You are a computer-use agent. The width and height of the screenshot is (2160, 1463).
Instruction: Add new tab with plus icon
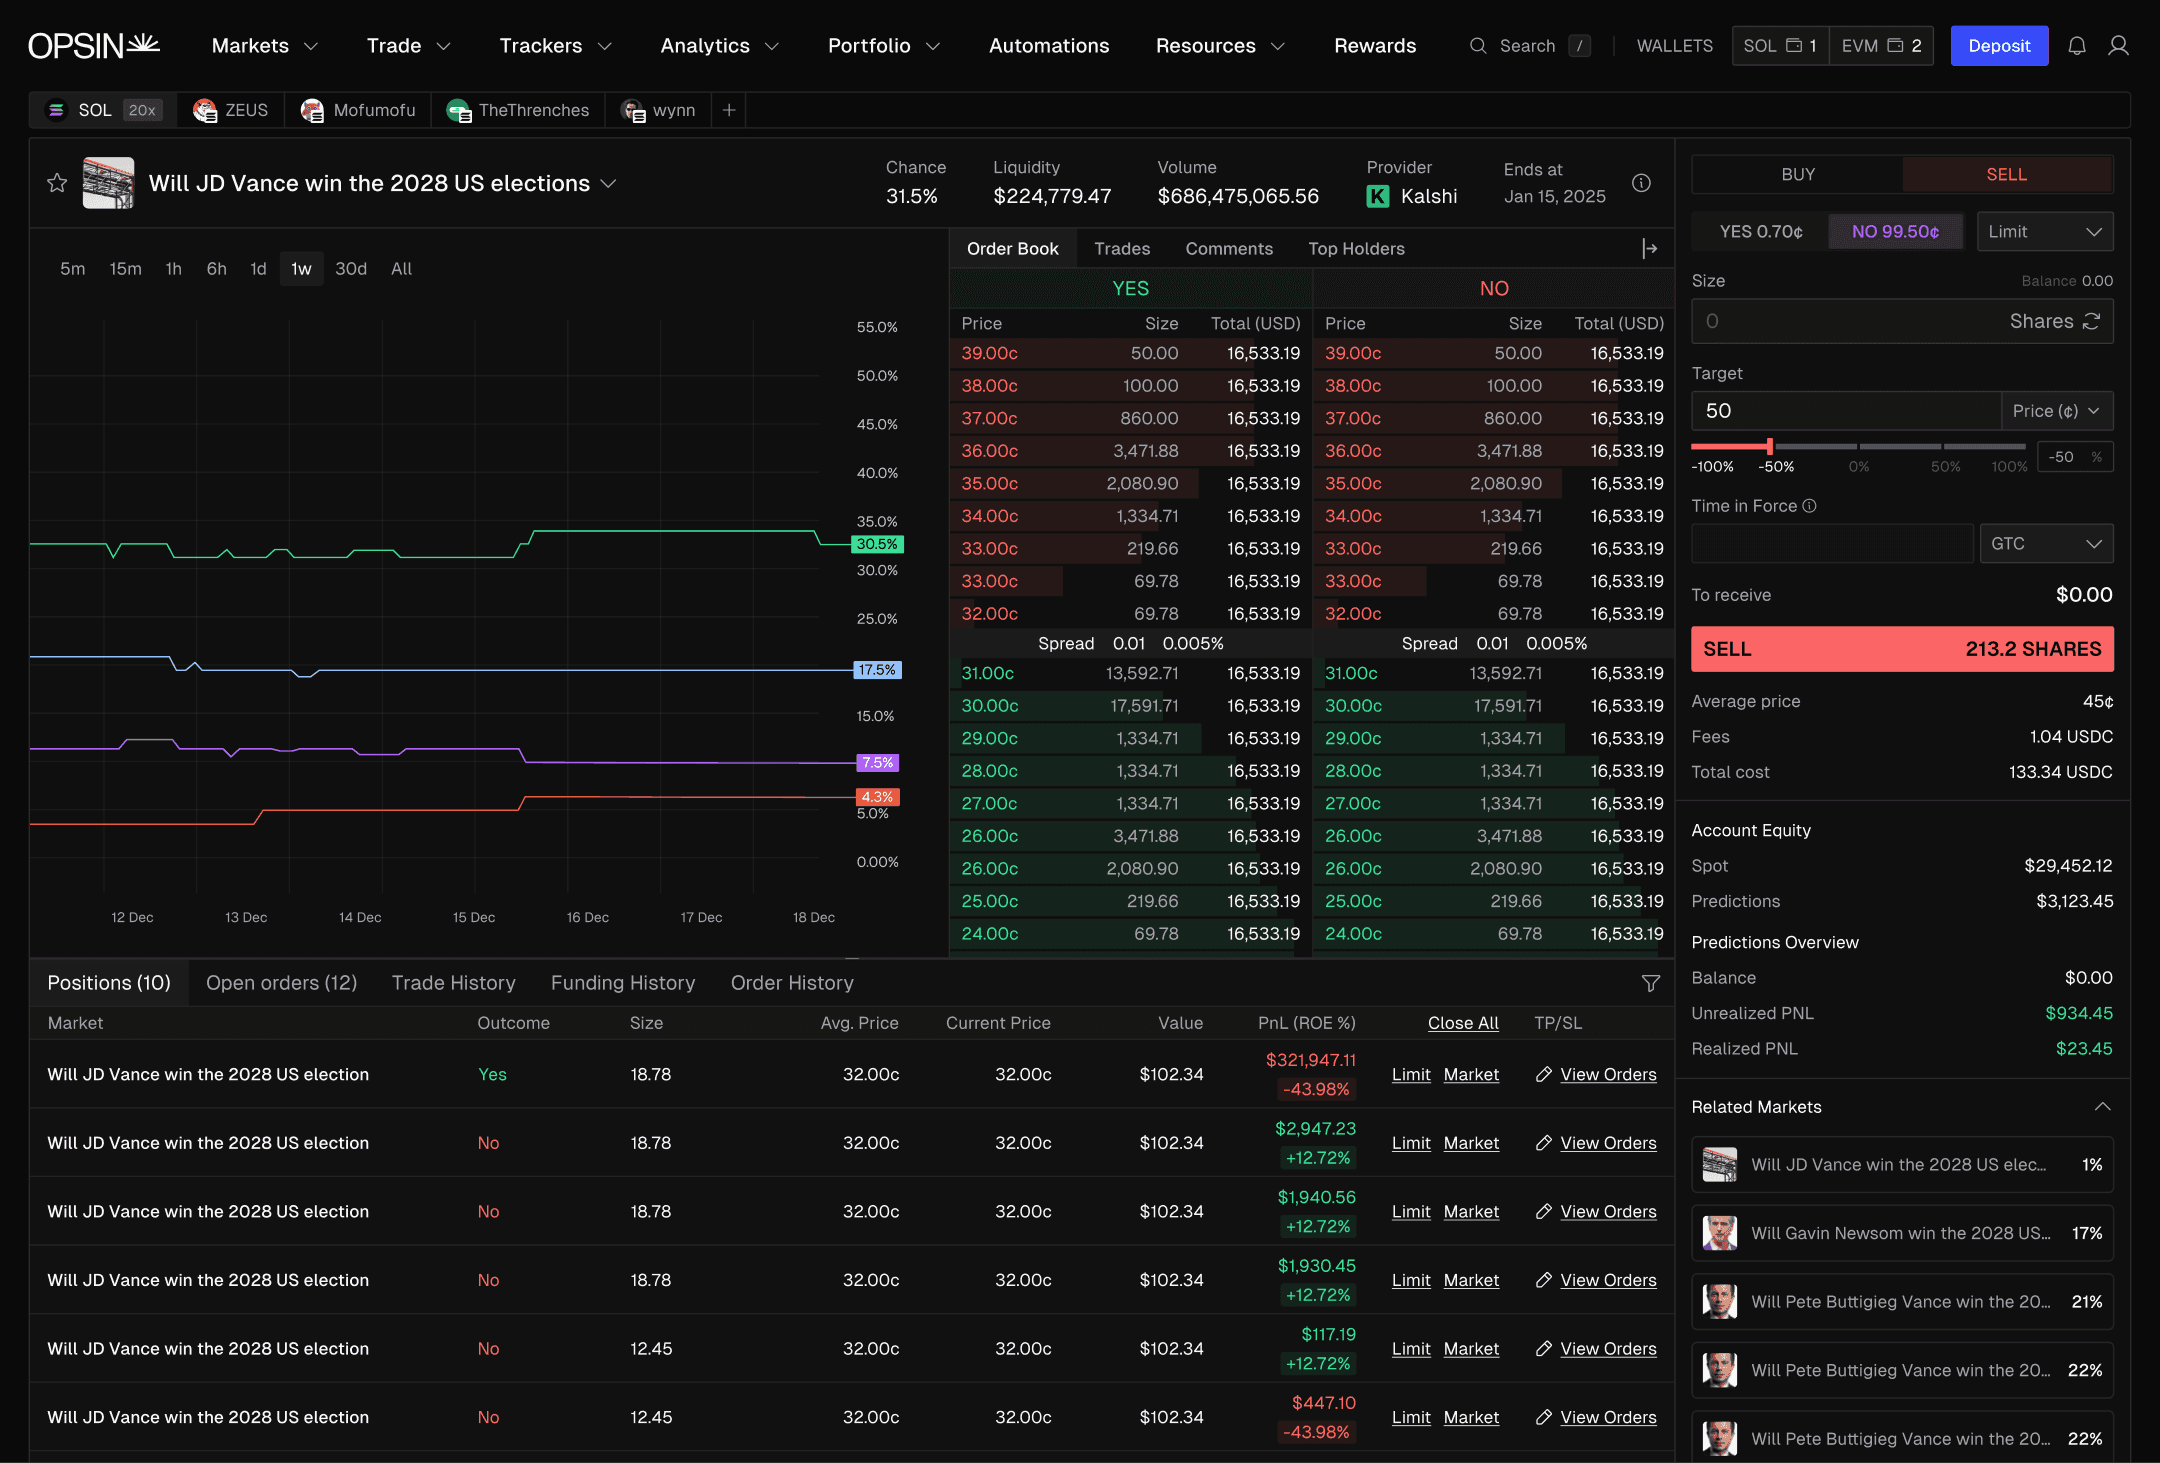tap(729, 110)
